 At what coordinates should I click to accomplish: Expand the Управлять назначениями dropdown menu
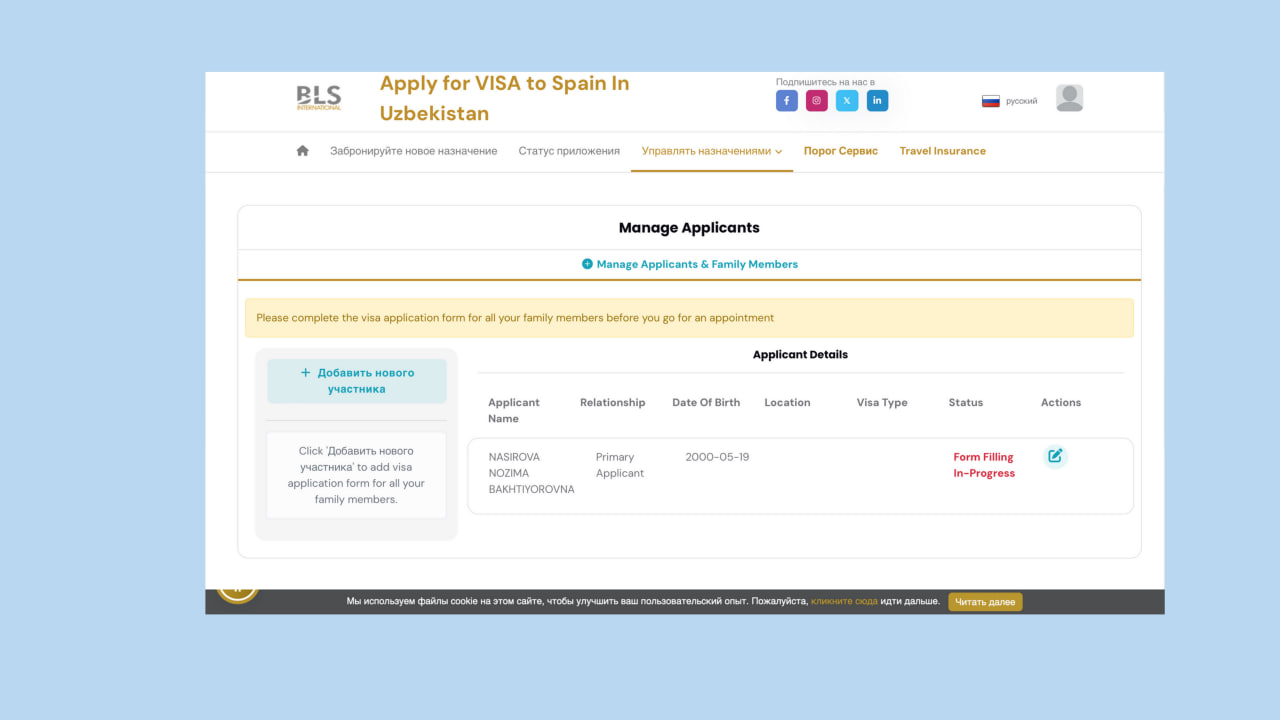[711, 151]
